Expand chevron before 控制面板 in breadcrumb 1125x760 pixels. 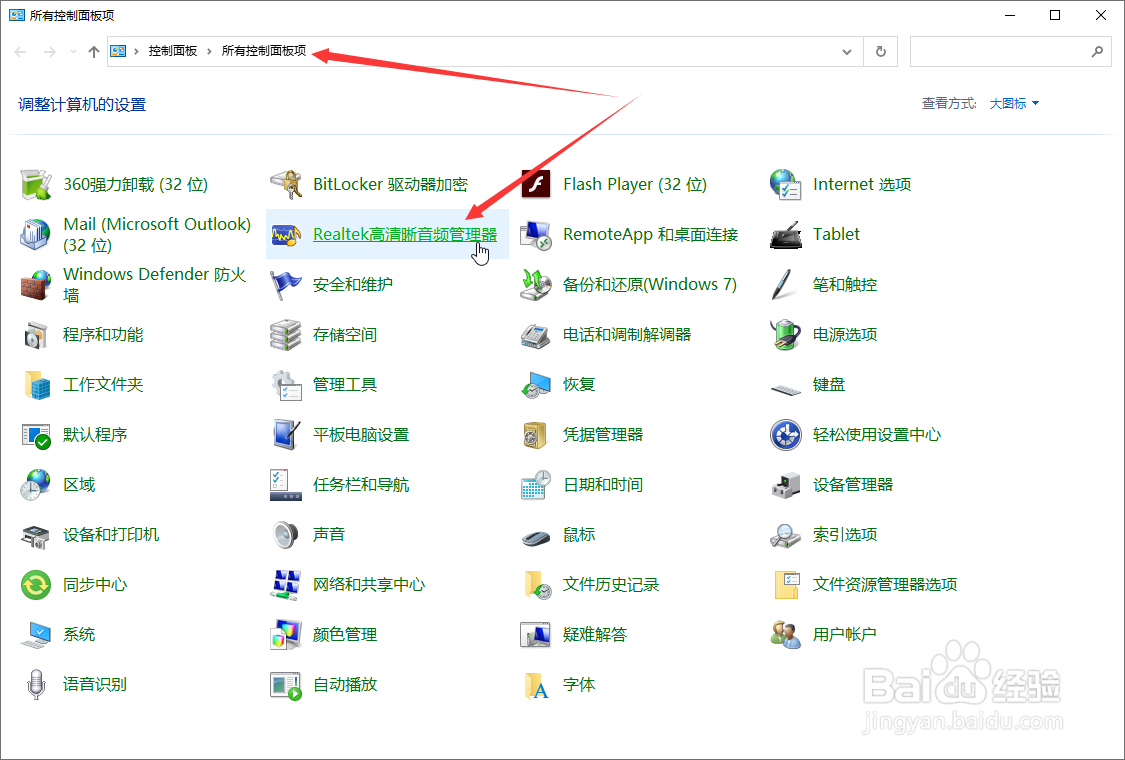[x=136, y=51]
